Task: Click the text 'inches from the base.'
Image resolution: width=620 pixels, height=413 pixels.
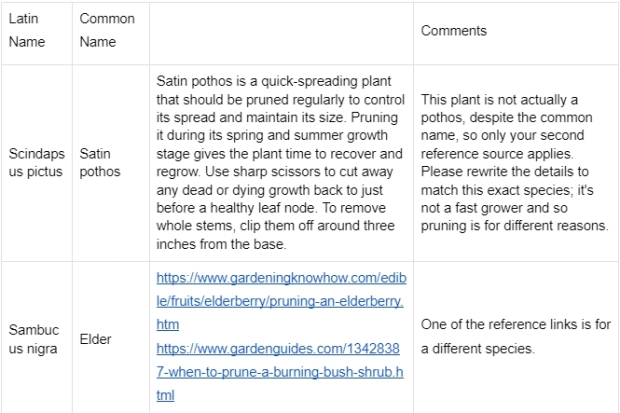Action: click(x=221, y=244)
